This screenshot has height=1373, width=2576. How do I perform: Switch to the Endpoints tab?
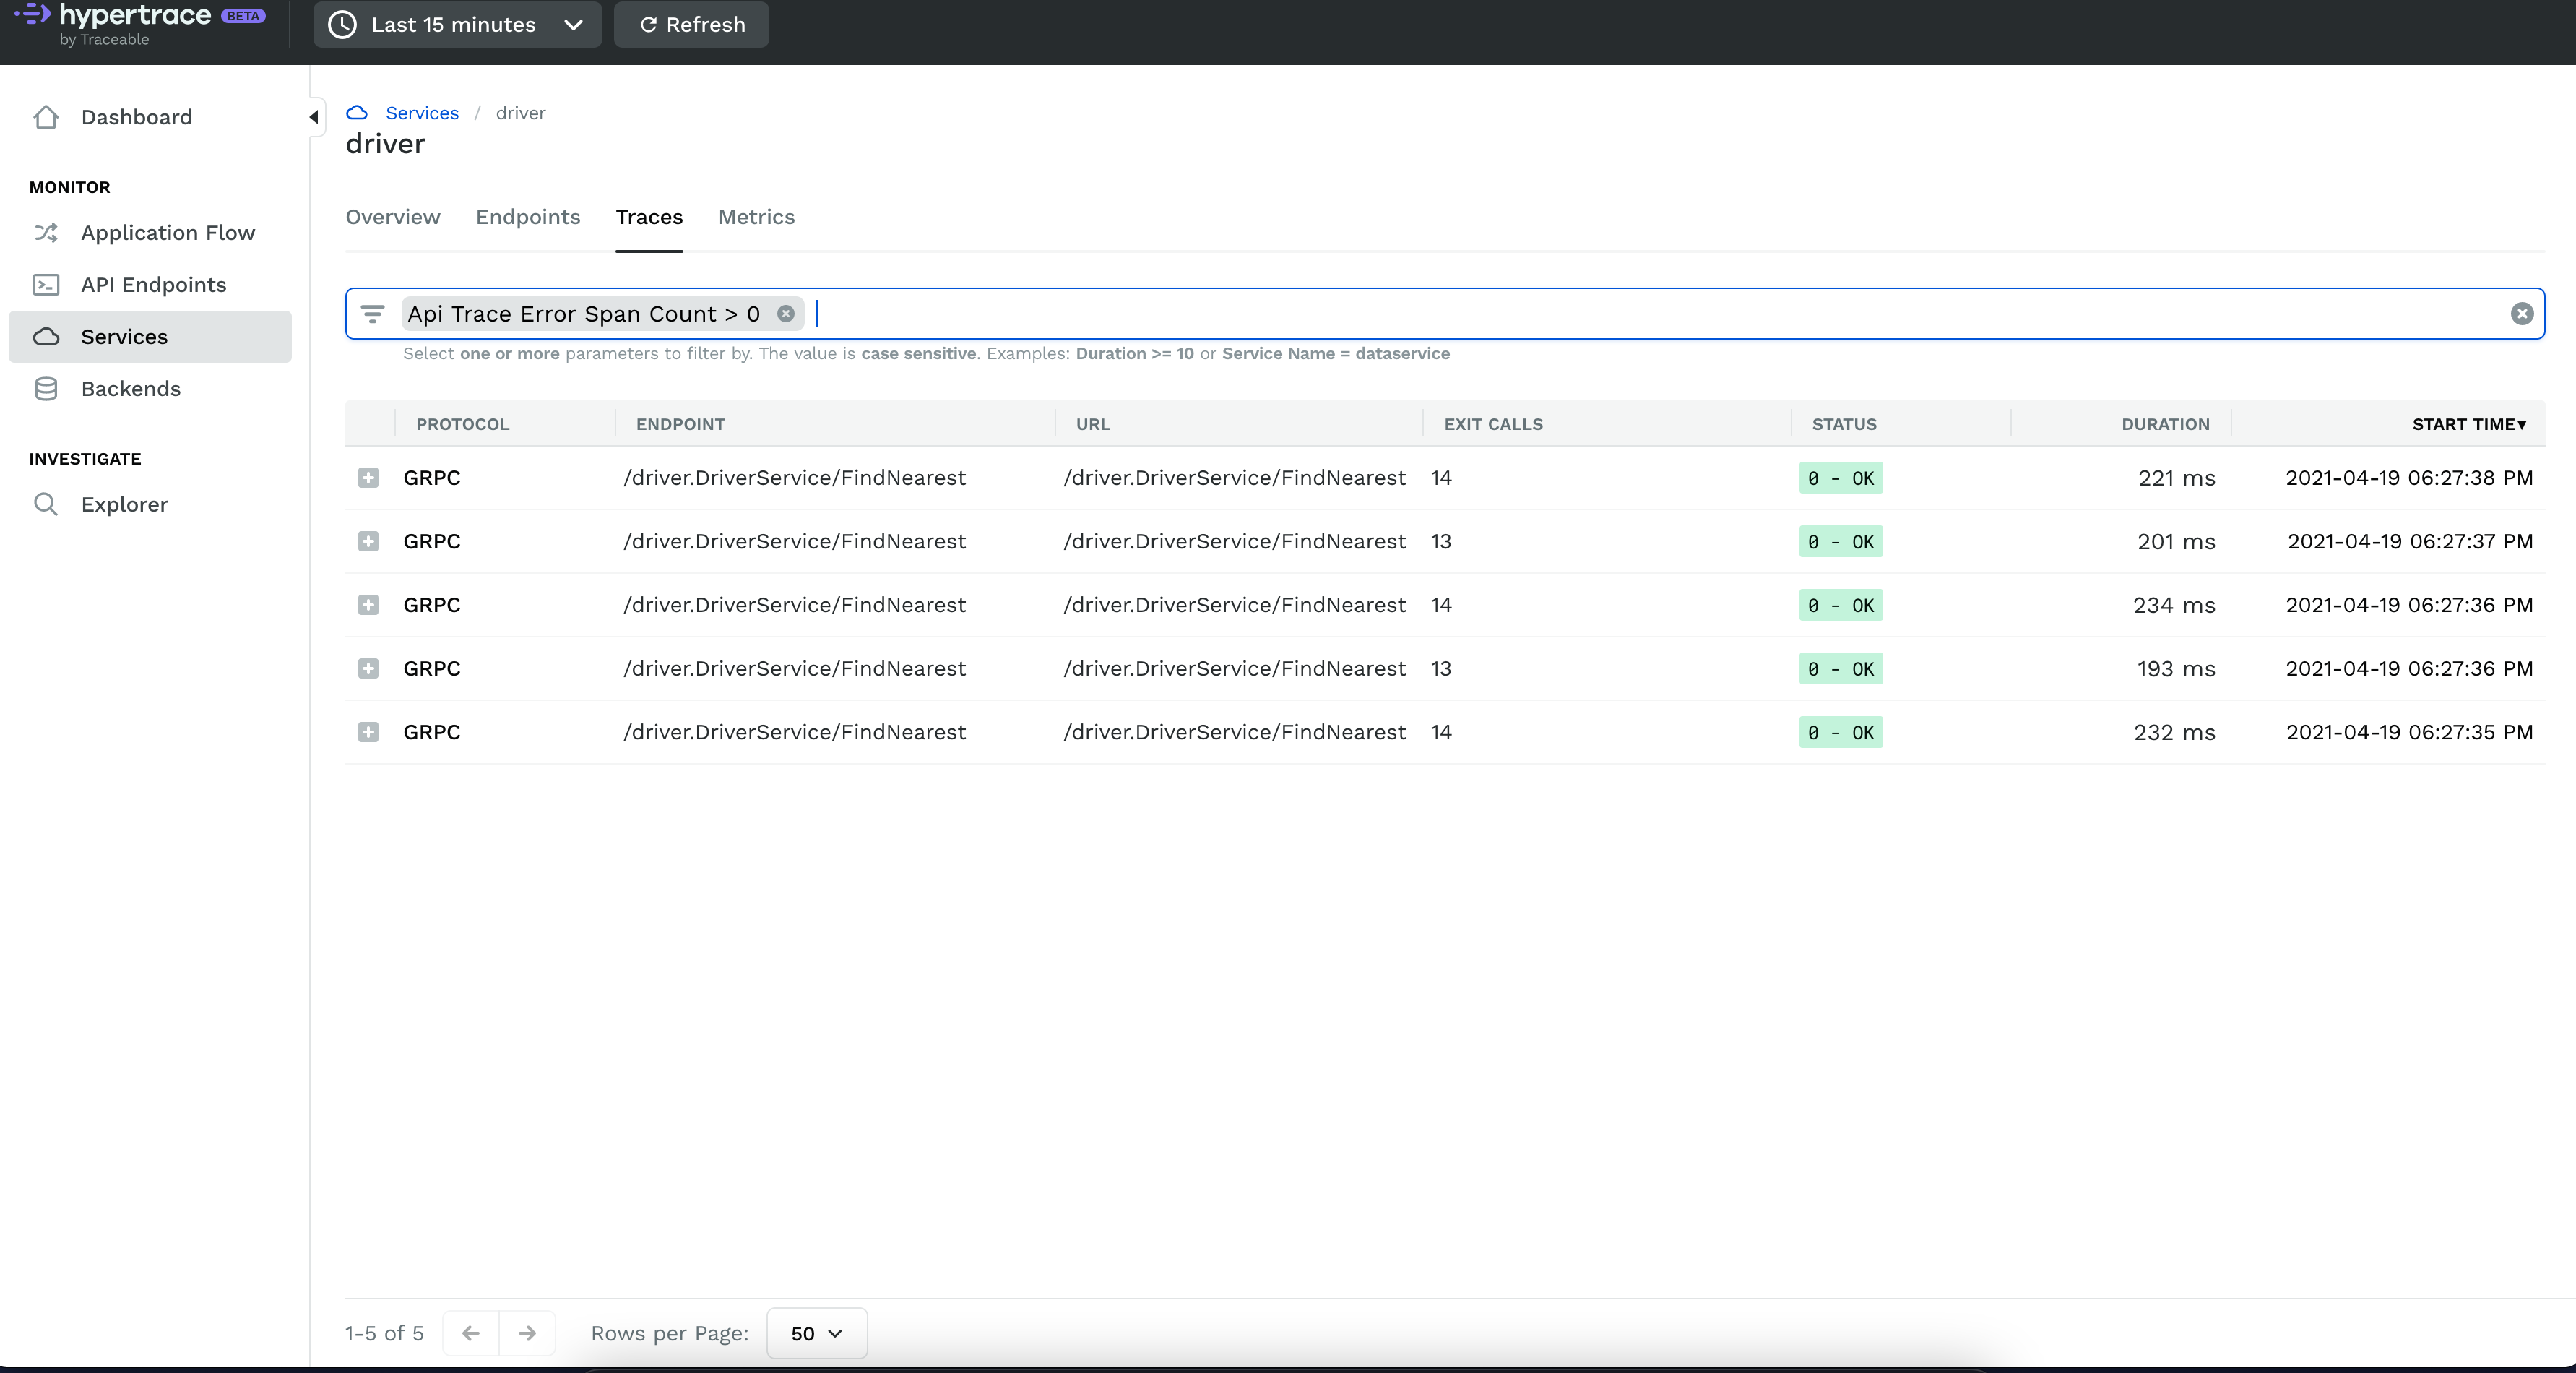527,217
